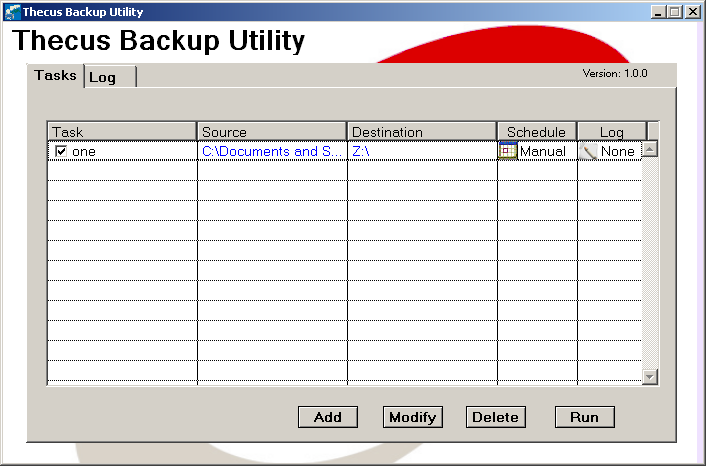
Task: Run the selected backup task
Action: [x=585, y=417]
